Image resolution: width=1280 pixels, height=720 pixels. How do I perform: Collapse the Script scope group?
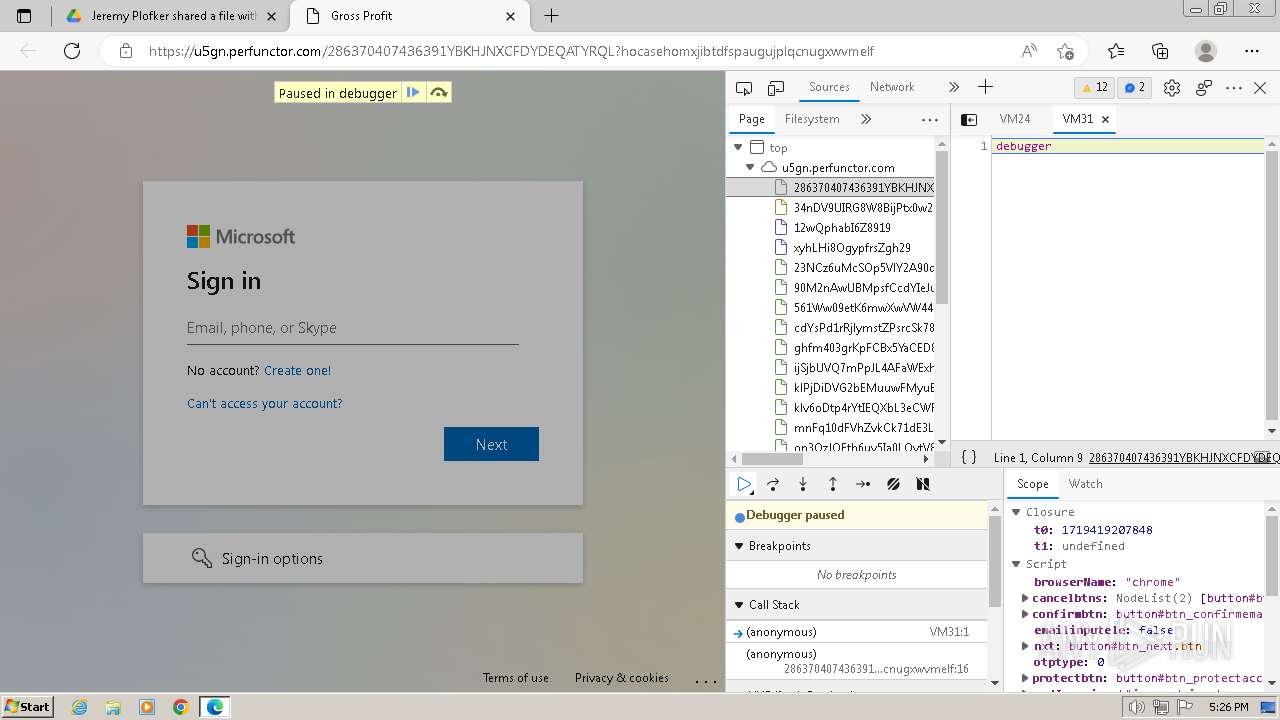(x=1016, y=564)
